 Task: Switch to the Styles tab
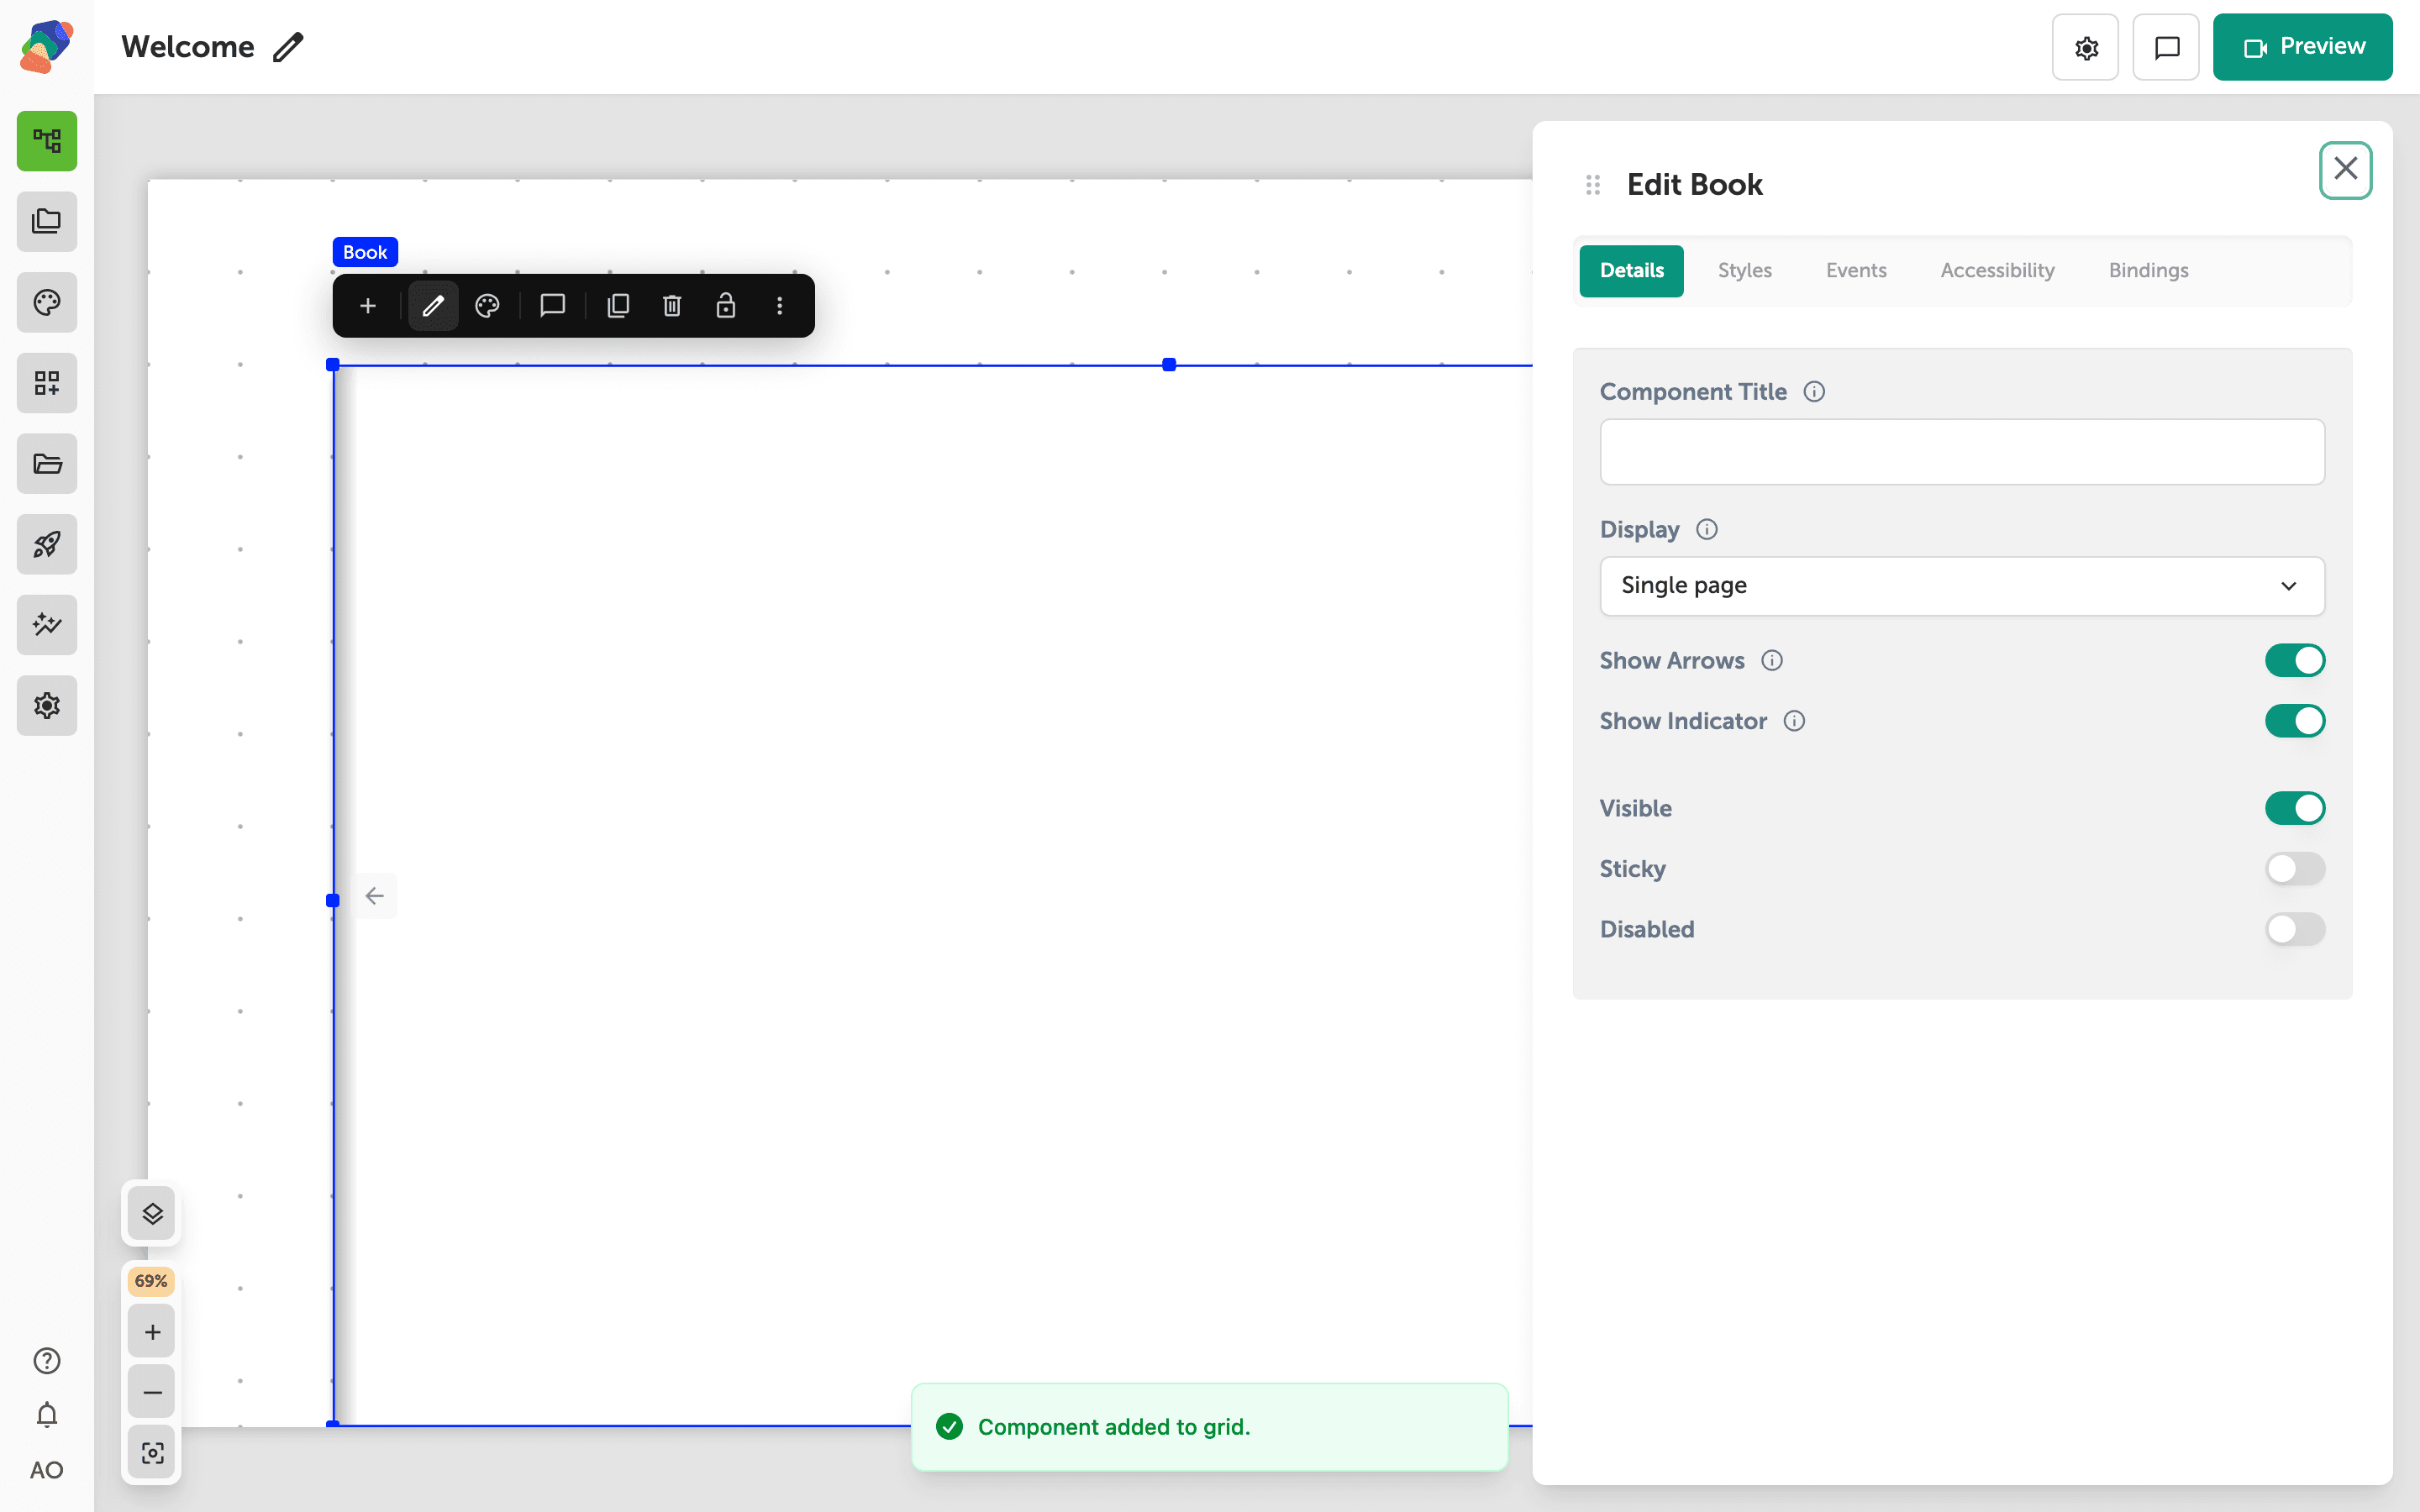1744,271
